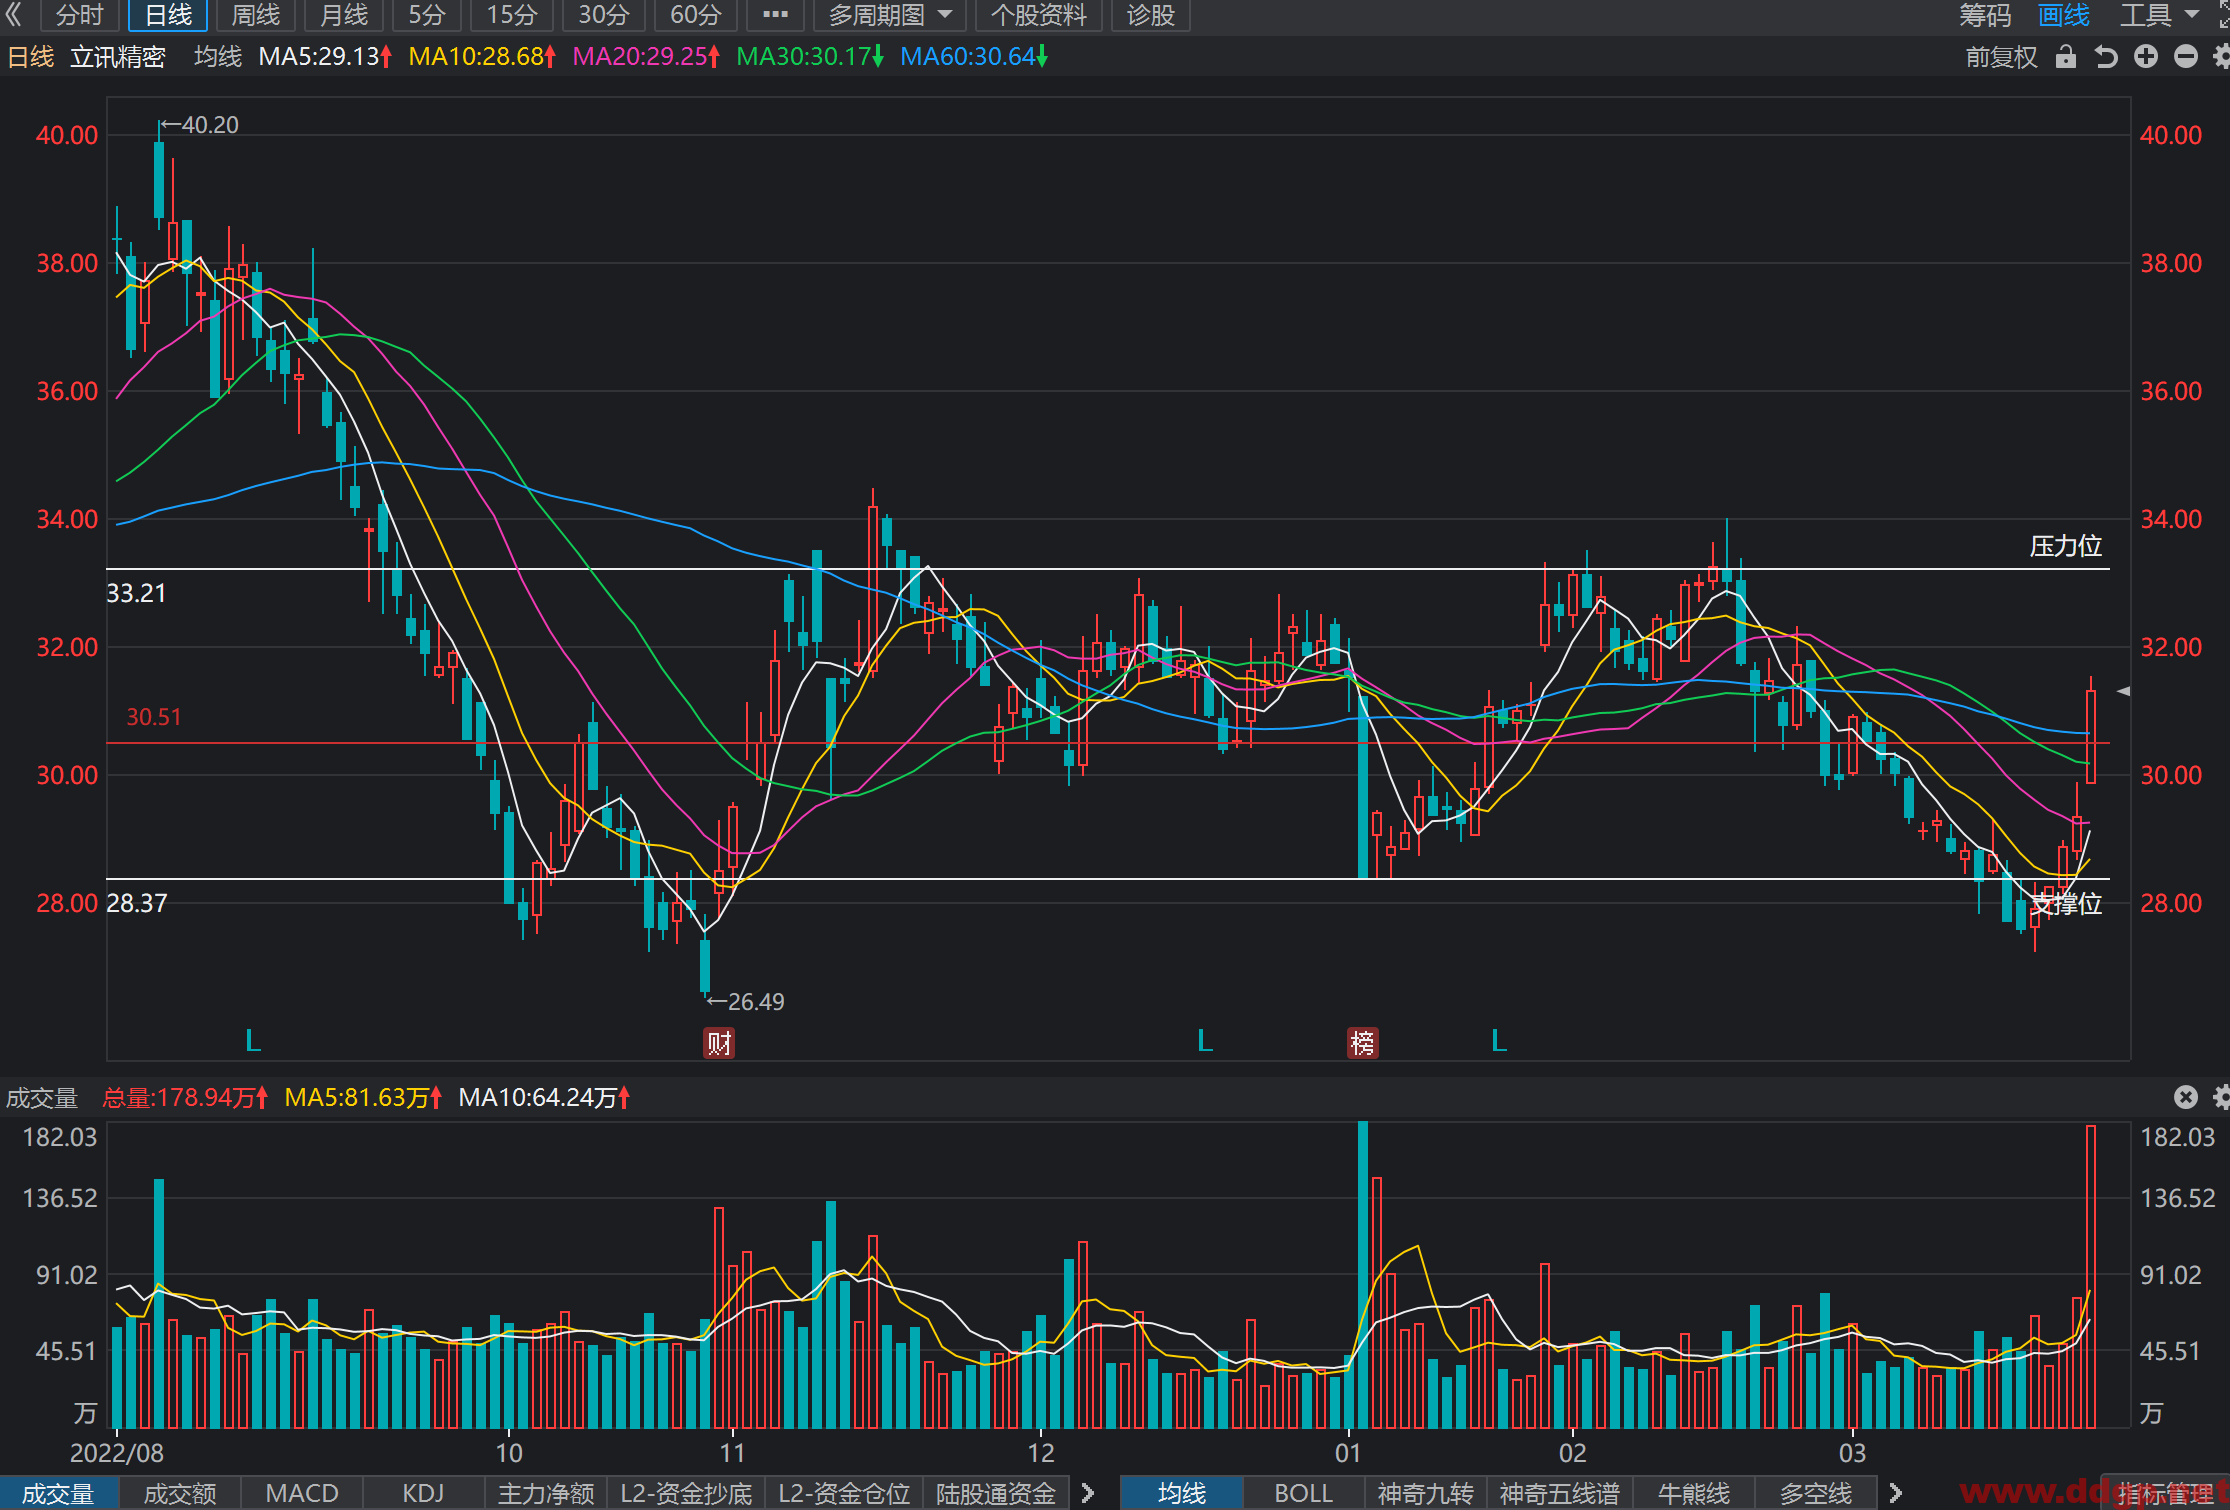Activate the 画线 drawing tool
This screenshot has width=2230, height=1510.
(x=2064, y=15)
